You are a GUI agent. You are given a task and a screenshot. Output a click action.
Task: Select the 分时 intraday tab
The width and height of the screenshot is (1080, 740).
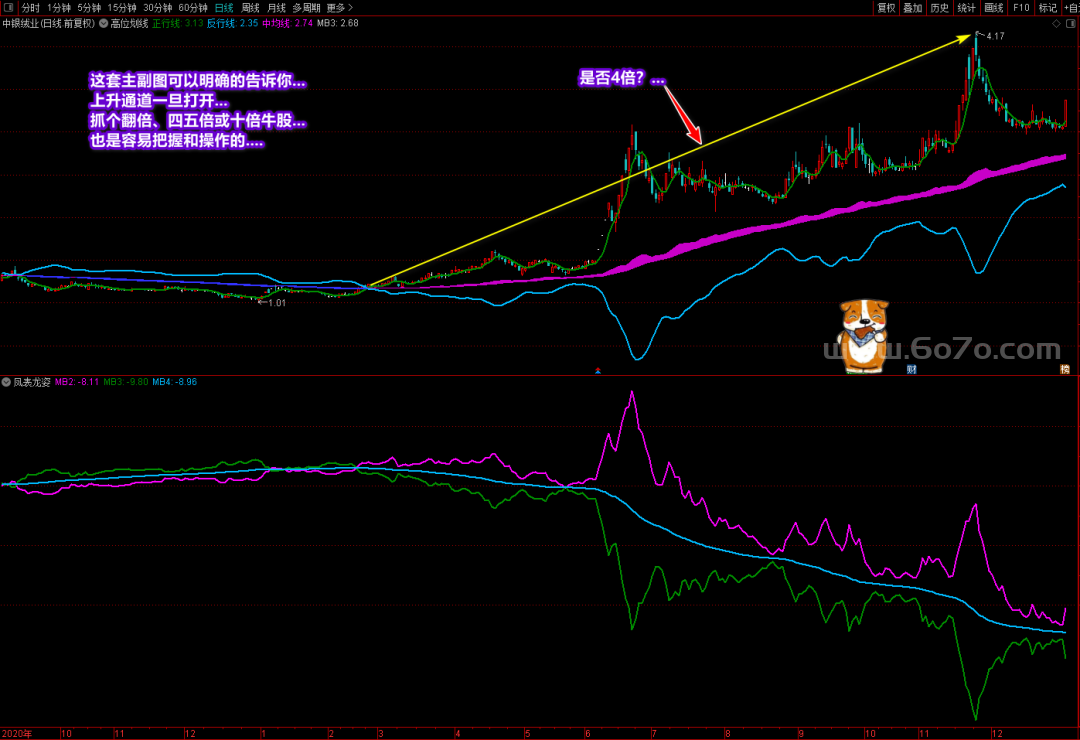[x=30, y=8]
